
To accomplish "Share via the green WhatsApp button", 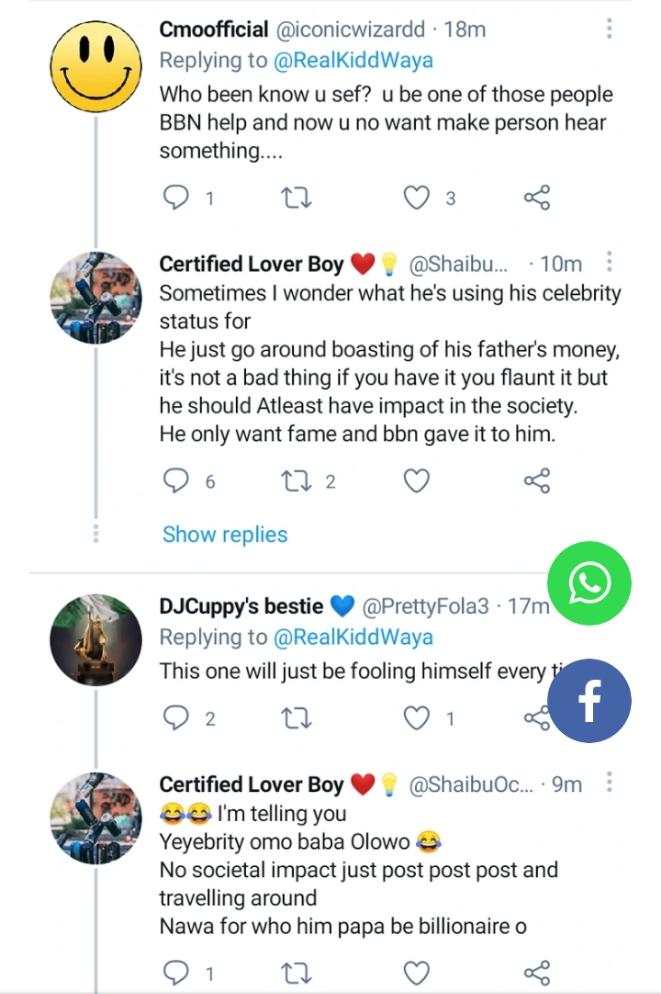I will [x=589, y=584].
